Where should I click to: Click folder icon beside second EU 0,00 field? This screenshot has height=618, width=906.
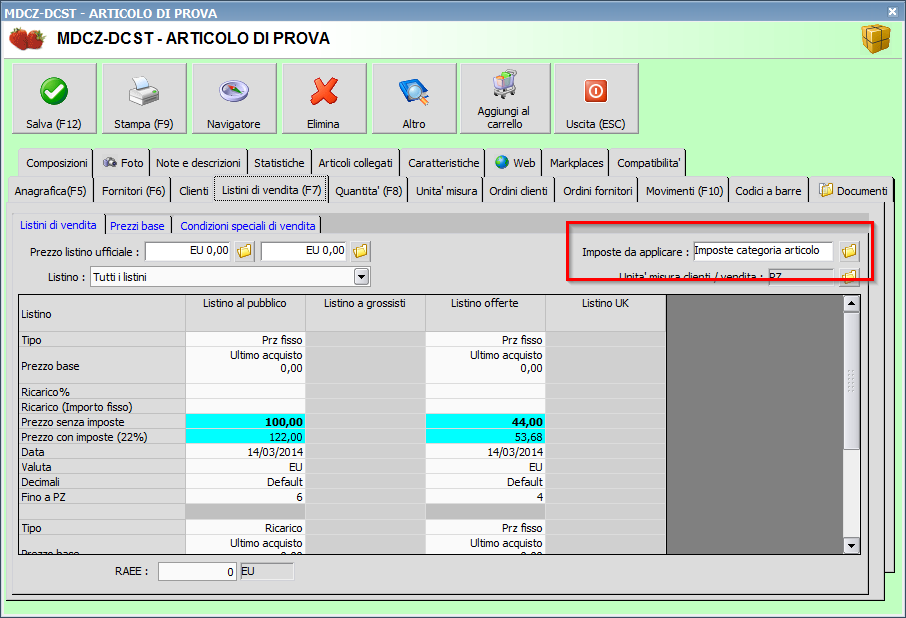tap(361, 251)
